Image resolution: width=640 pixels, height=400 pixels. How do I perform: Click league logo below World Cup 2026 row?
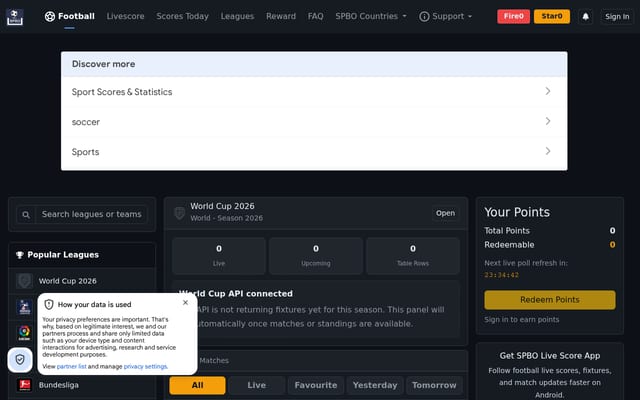click(24, 307)
